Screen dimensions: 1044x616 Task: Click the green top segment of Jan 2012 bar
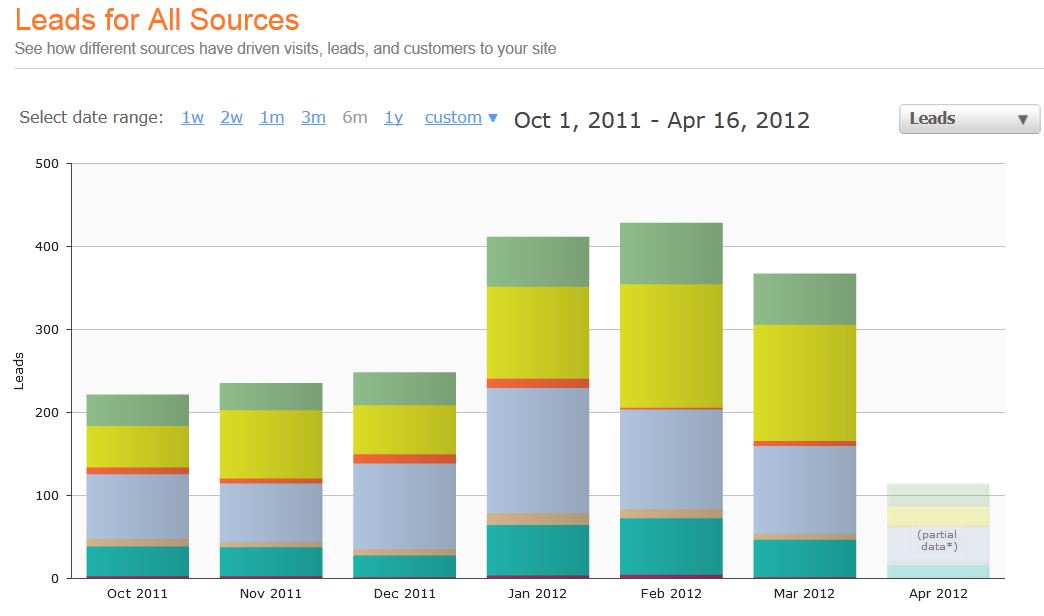(537, 262)
